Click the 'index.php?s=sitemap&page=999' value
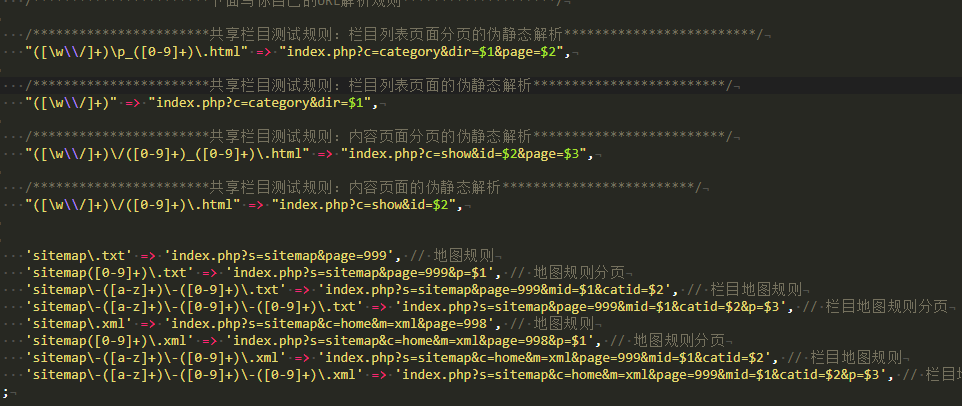This screenshot has height=406, width=962. (x=282, y=255)
